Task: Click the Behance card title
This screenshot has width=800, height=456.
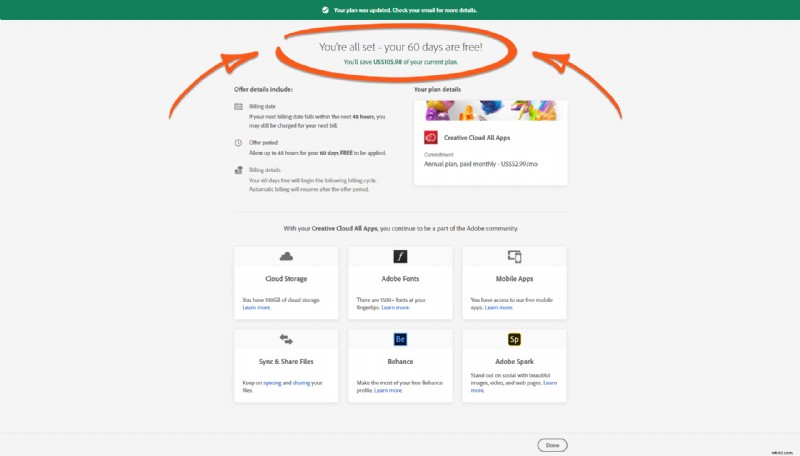Action: pyautogui.click(x=400, y=361)
